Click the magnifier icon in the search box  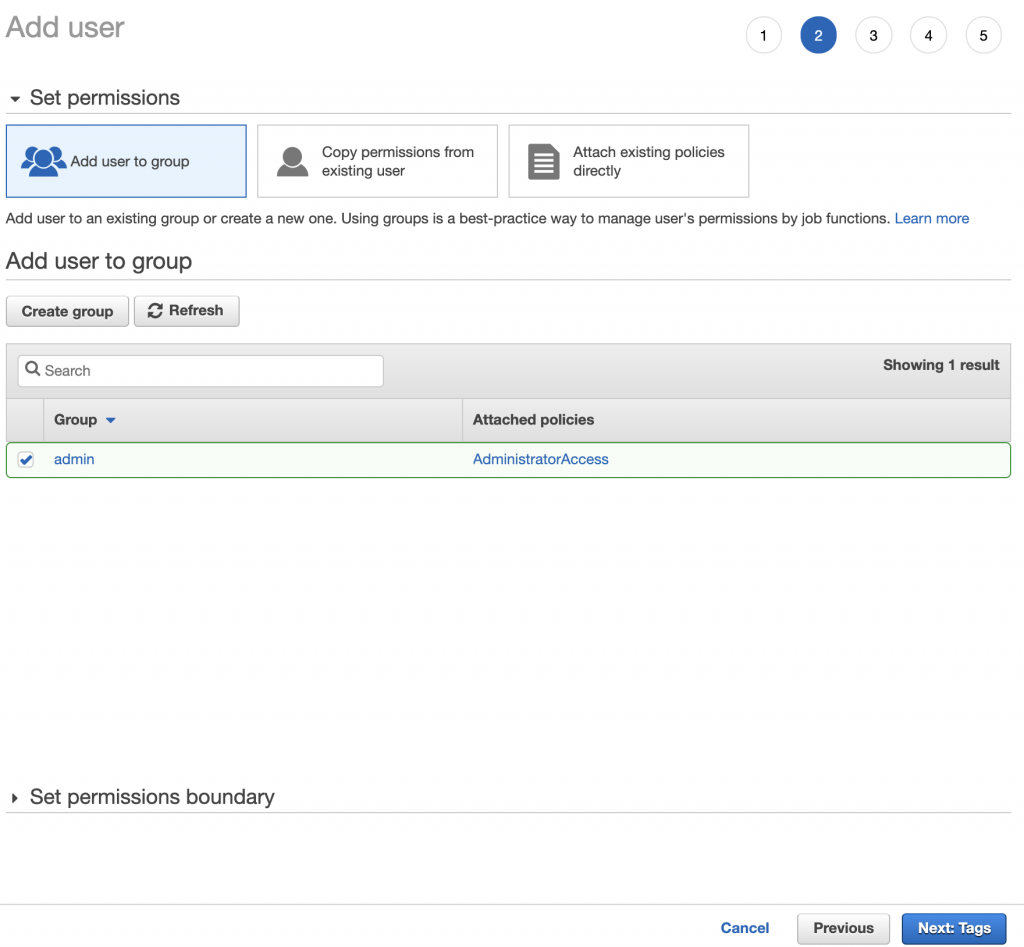click(33, 370)
